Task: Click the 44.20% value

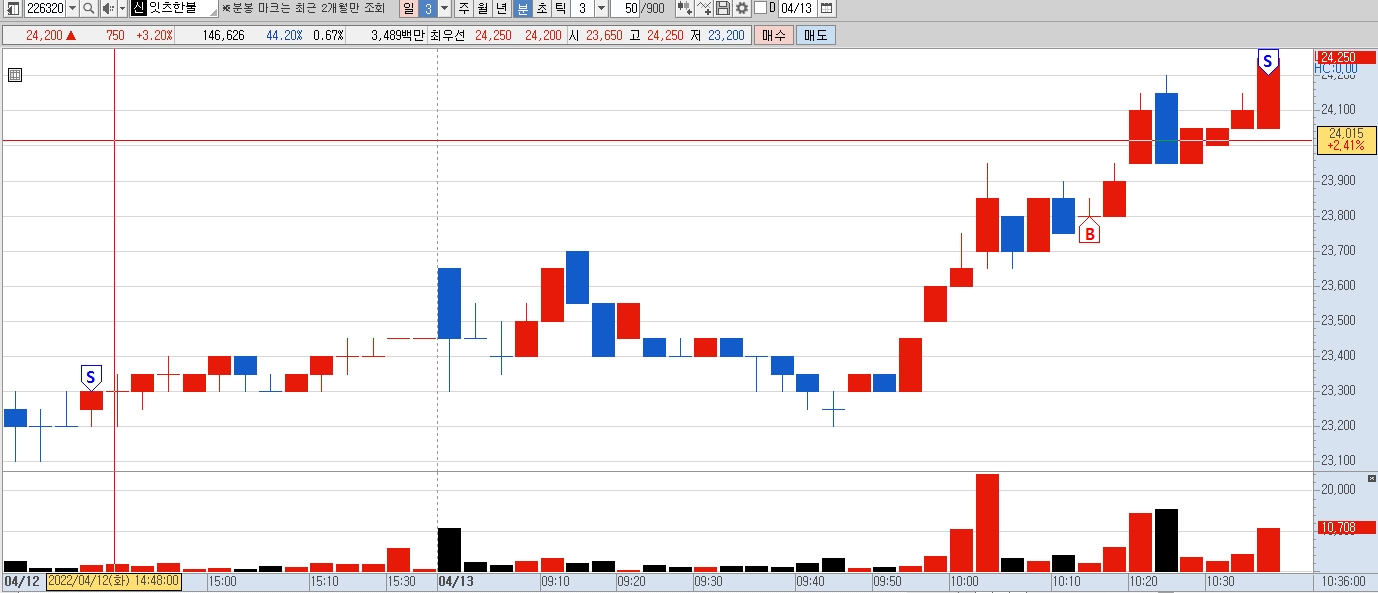Action: [x=284, y=35]
